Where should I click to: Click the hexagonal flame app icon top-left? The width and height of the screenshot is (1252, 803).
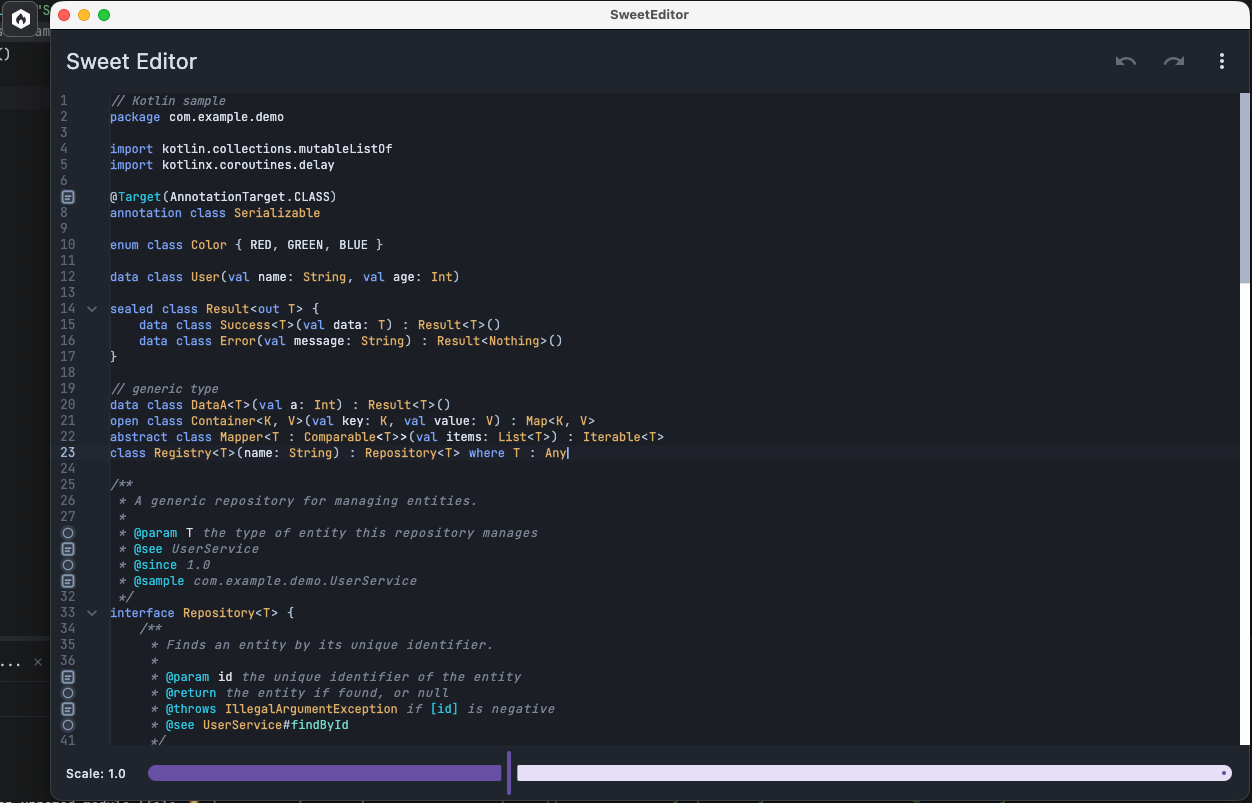tap(21, 20)
